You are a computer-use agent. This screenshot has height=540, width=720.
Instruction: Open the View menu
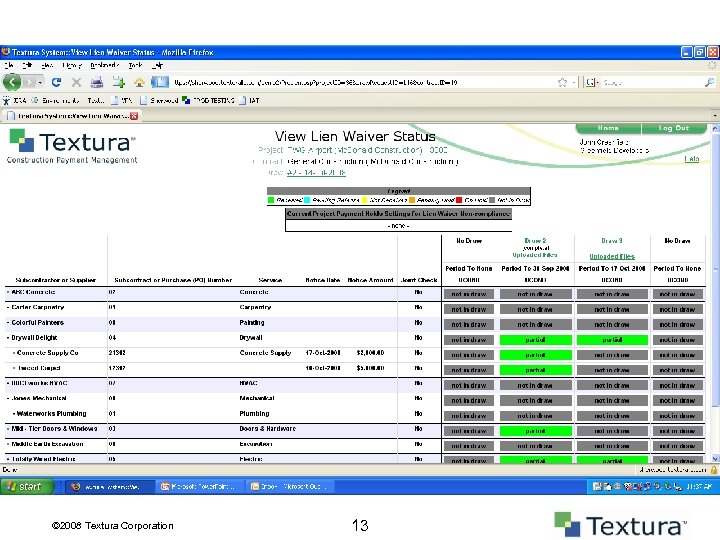click(x=47, y=66)
